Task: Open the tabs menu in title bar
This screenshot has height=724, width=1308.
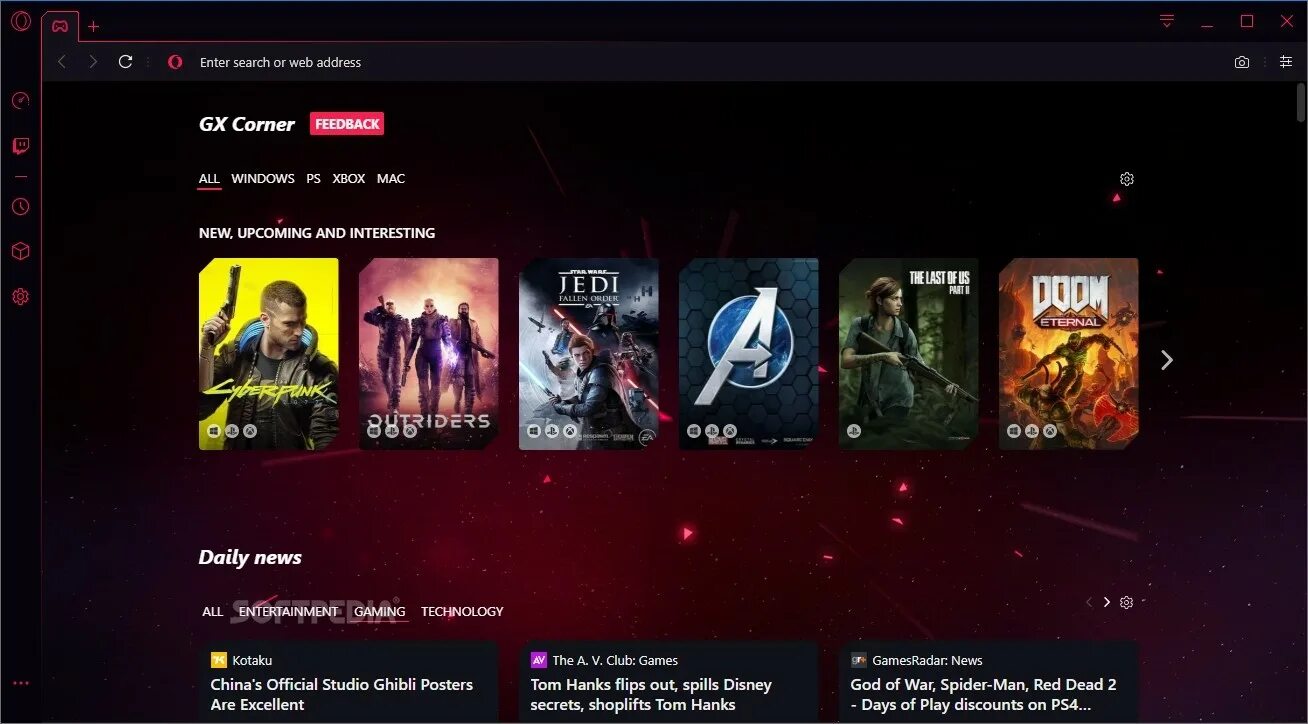Action: [x=1167, y=21]
